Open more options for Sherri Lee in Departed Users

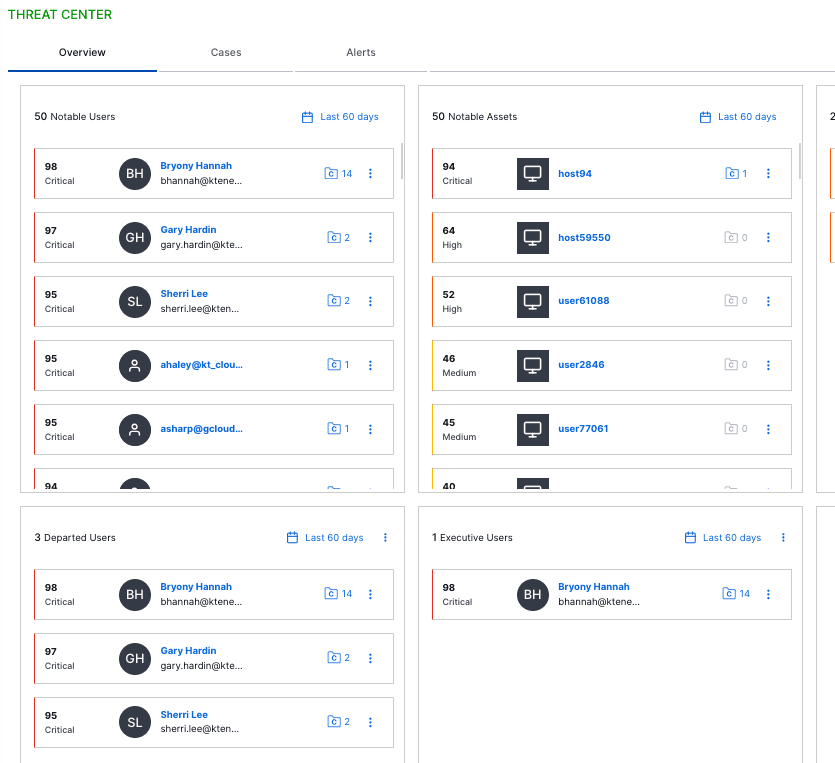[x=370, y=722]
